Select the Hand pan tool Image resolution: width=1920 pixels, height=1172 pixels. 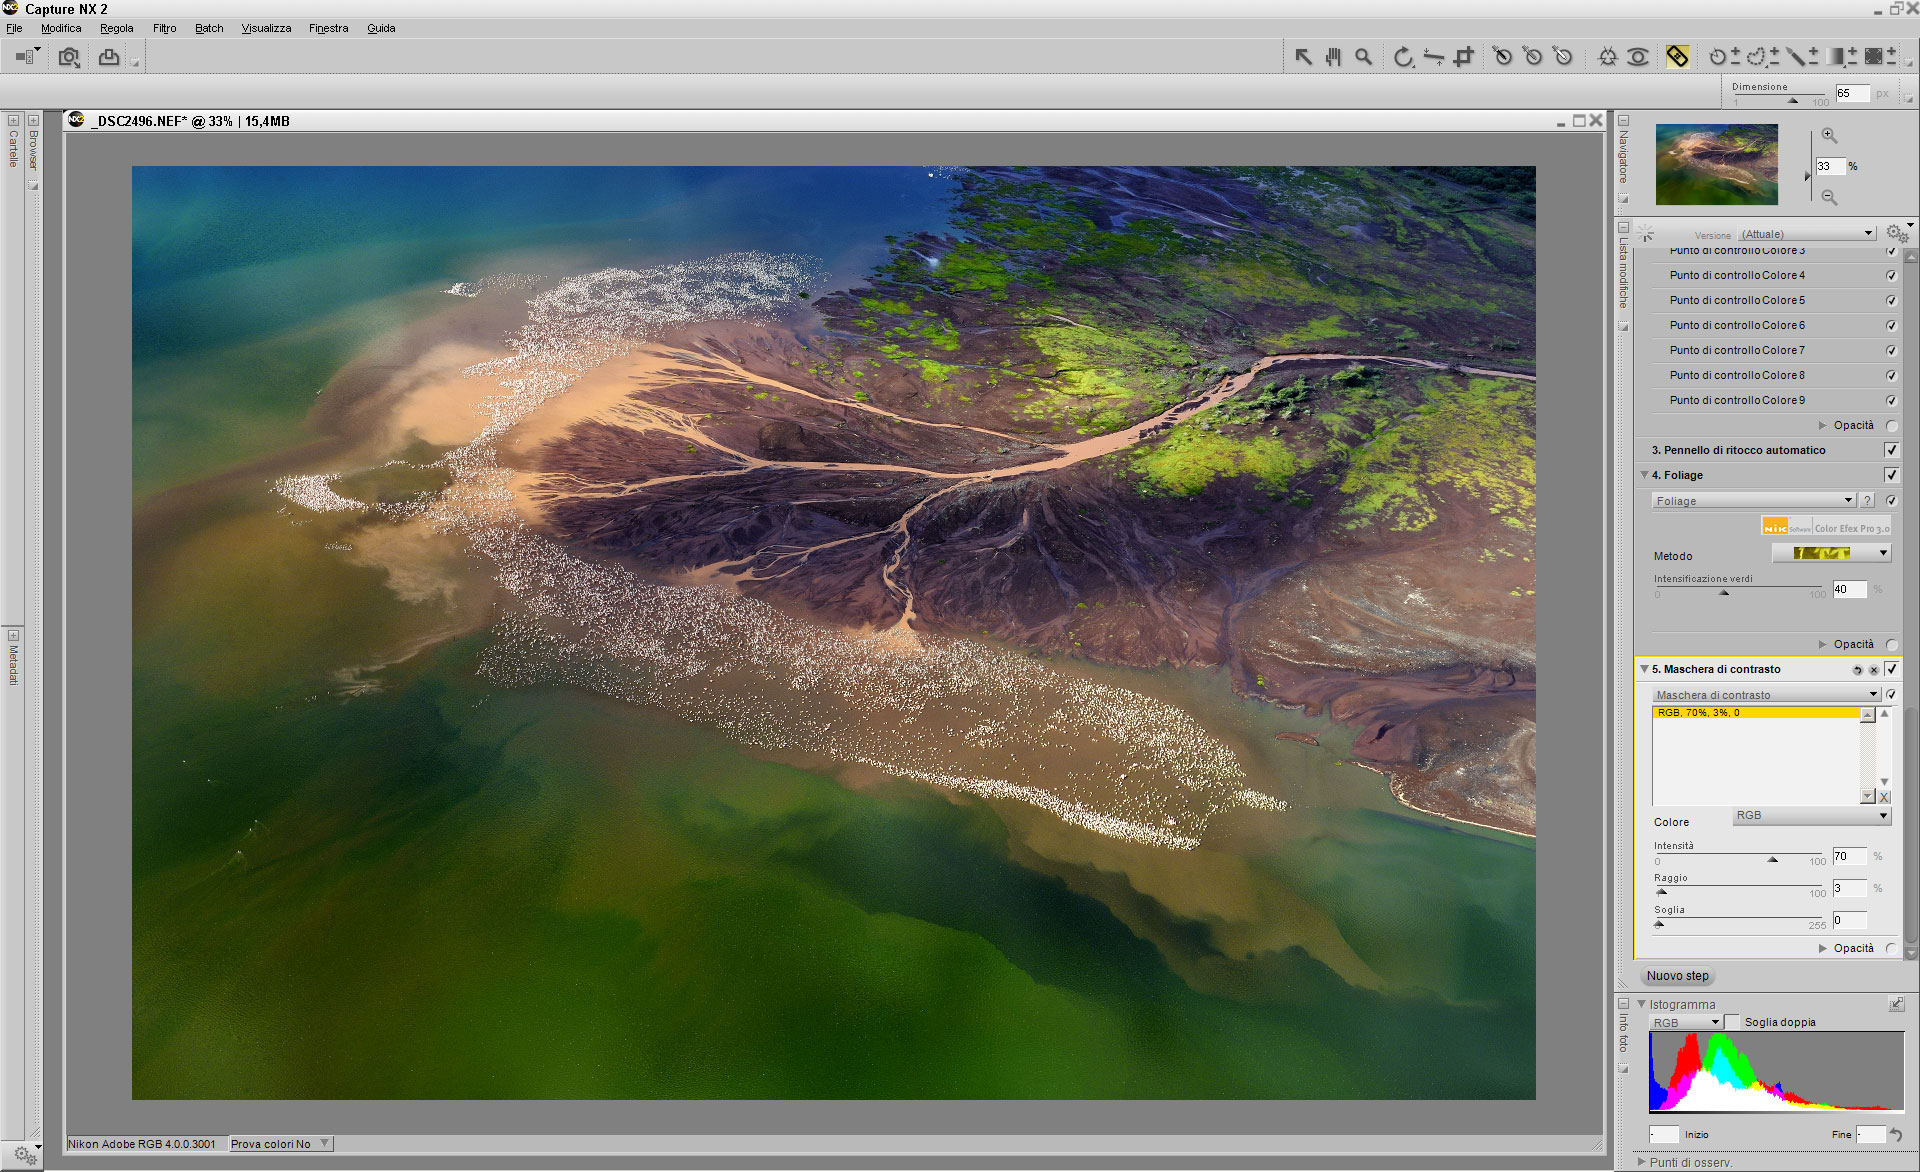[1333, 57]
